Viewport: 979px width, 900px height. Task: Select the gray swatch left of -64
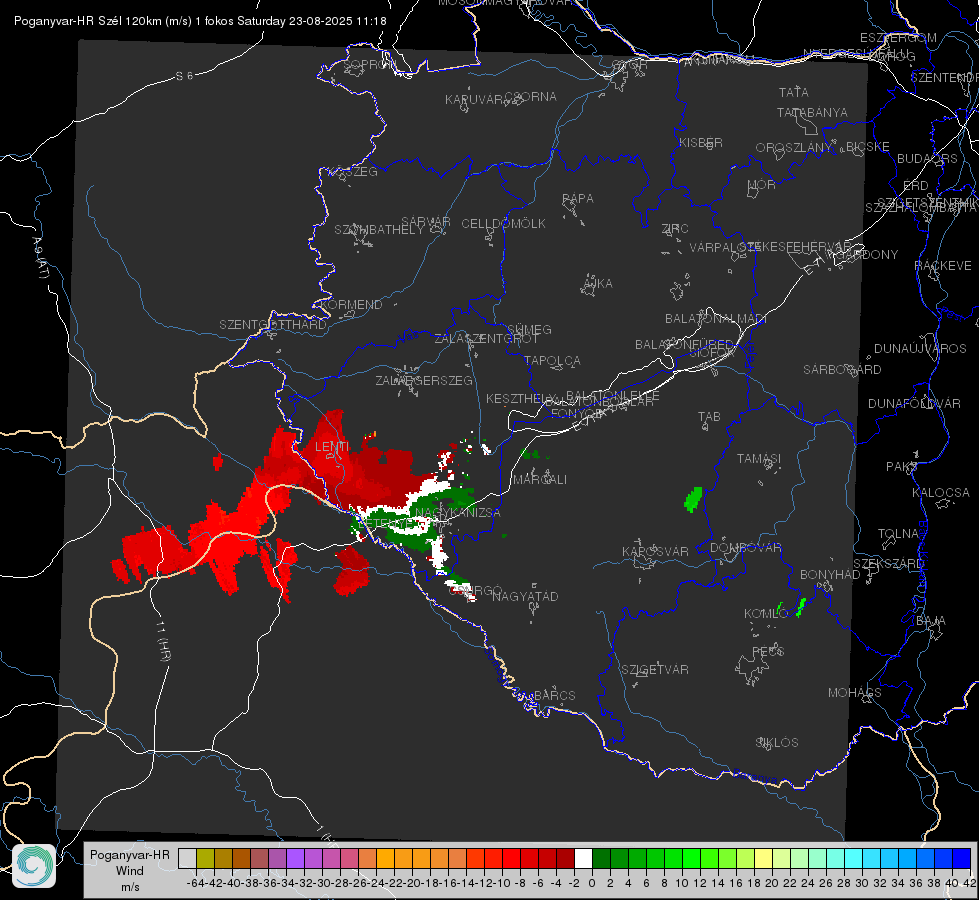point(187,858)
